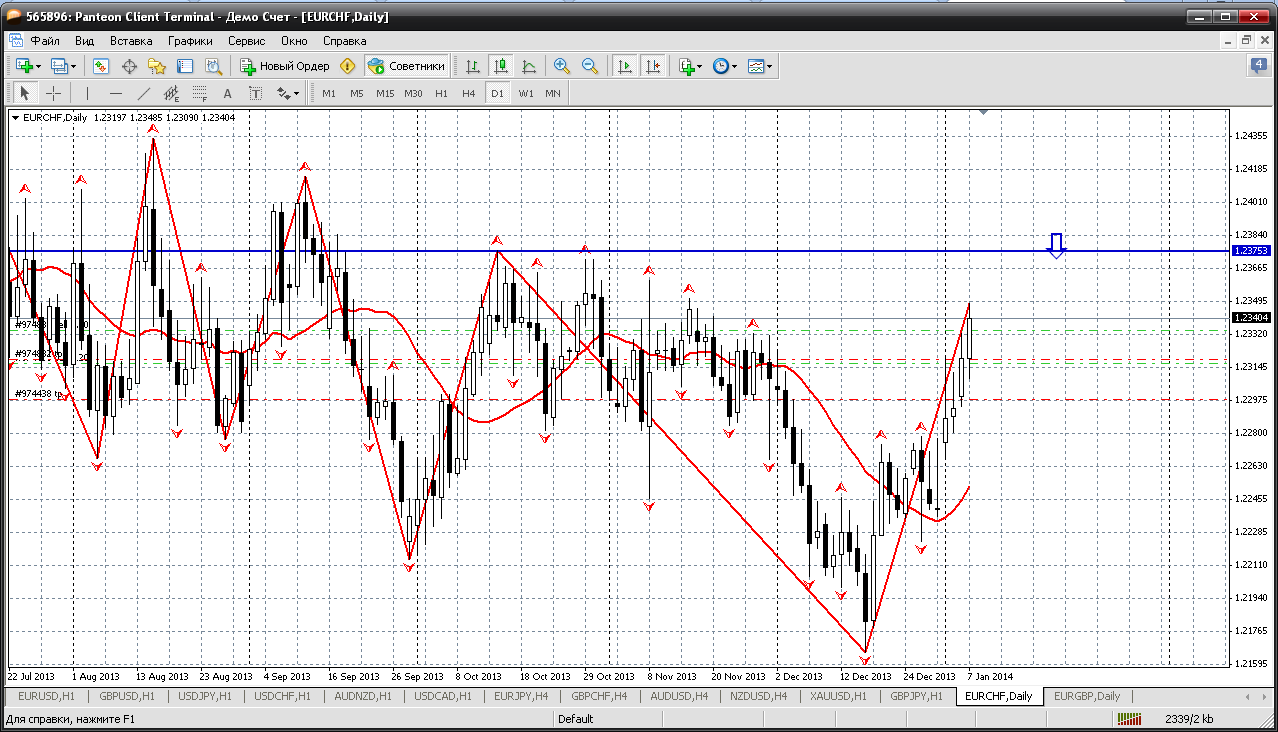The width and height of the screenshot is (1278, 732).
Task: Open the periodicity clock dropdown
Action: click(x=734, y=66)
